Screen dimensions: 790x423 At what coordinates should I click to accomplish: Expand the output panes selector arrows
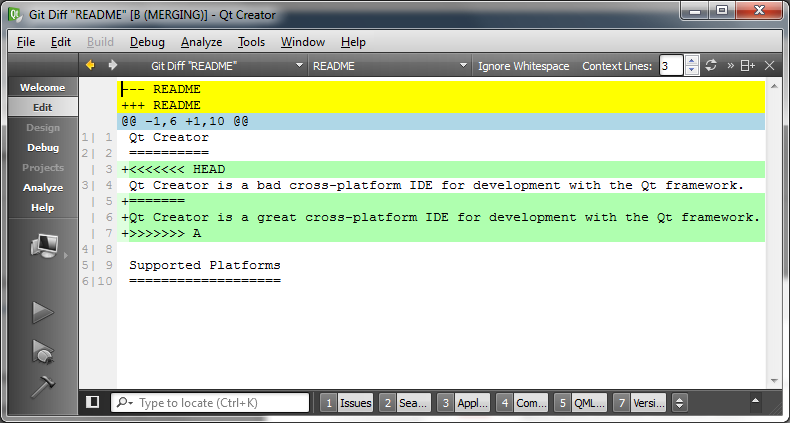(680, 403)
